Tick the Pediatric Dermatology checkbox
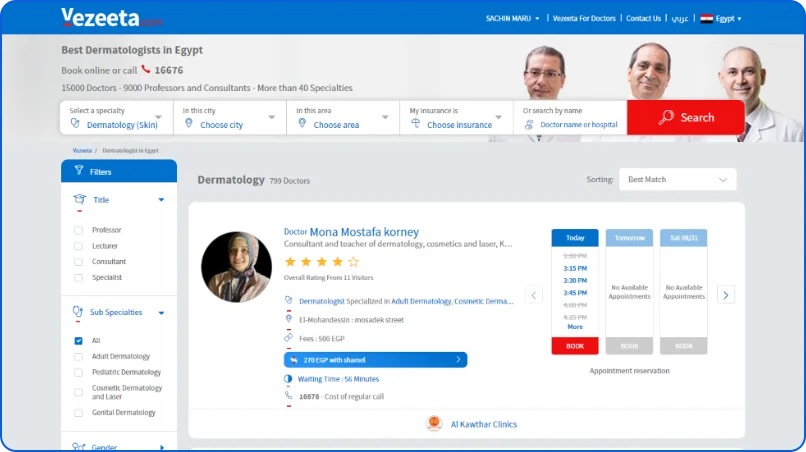This screenshot has width=806, height=452. pos(78,372)
